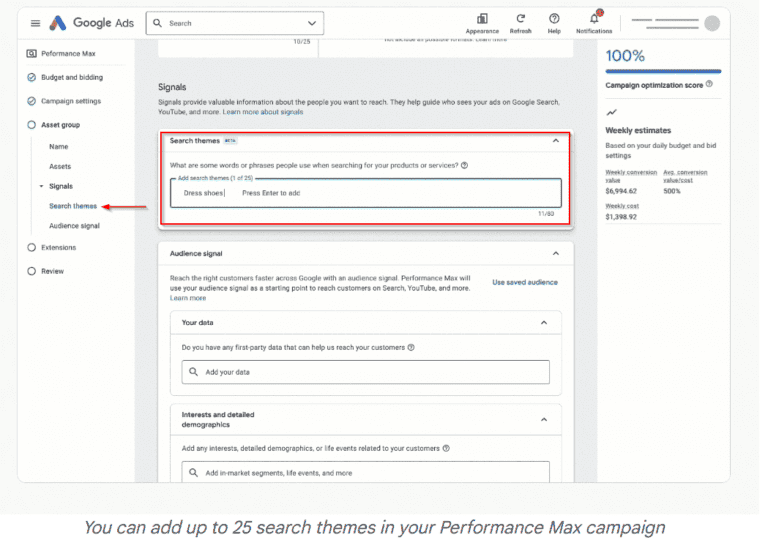768x543 pixels.
Task: Click Use saved audience
Action: [x=525, y=283]
